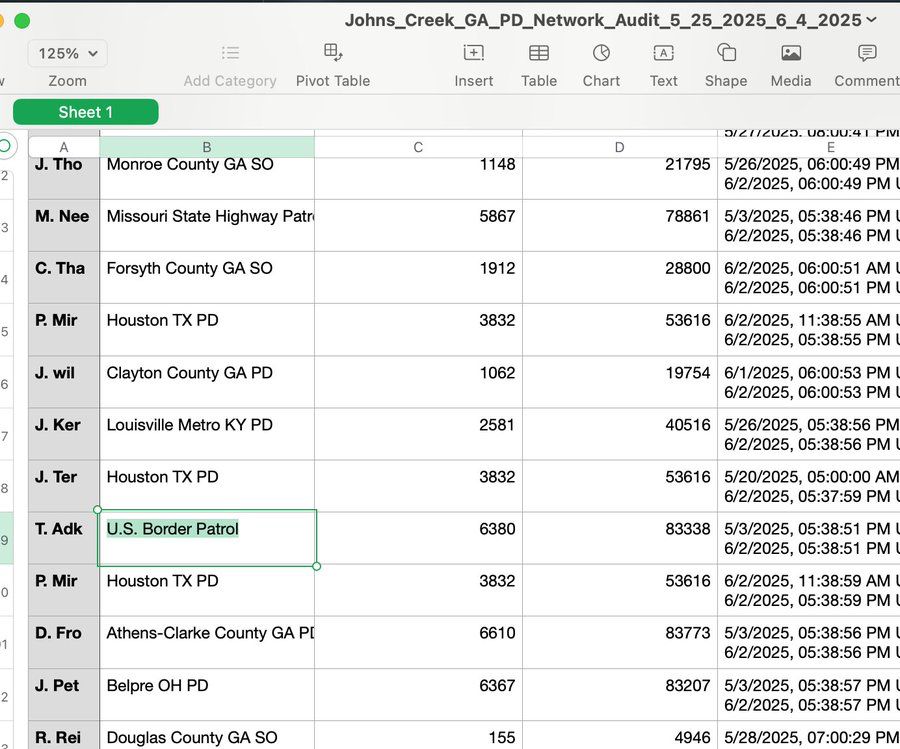Click the cell with value 6610

point(418,642)
